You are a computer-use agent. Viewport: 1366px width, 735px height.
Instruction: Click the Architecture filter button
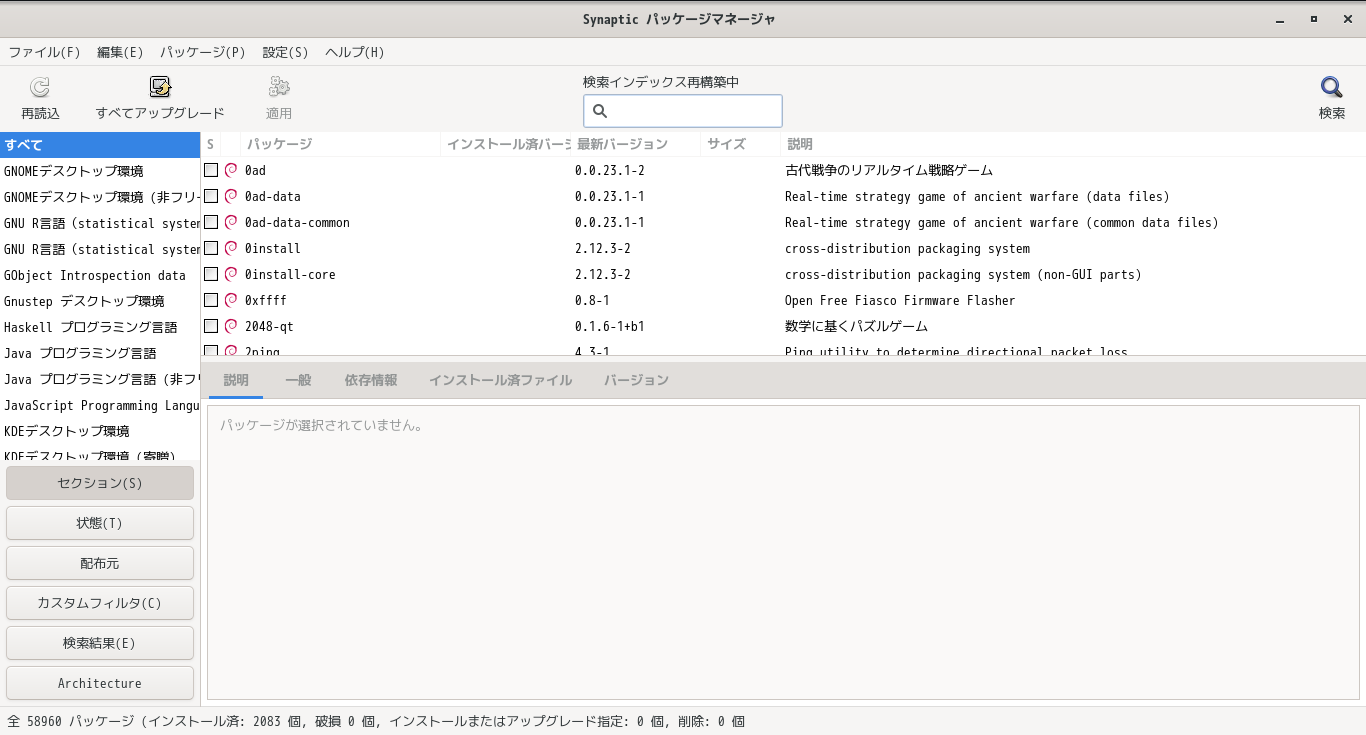[x=100, y=683]
